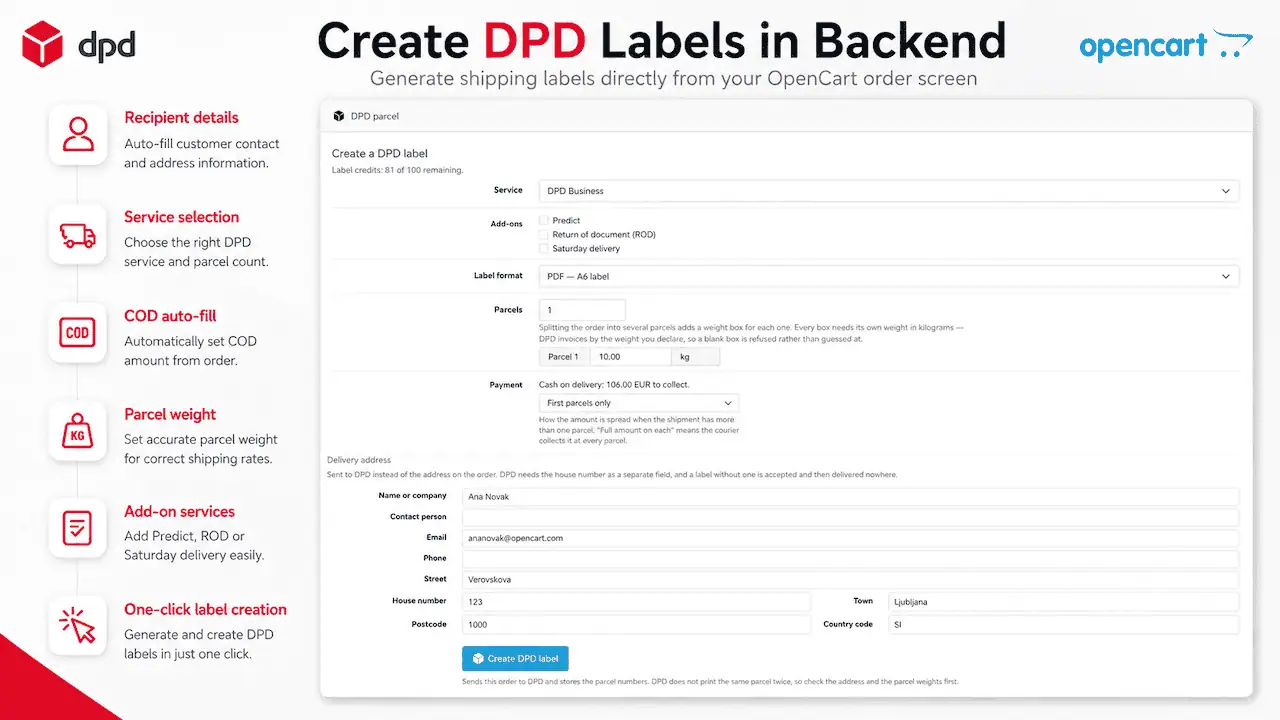Click the COD auto-fill icon
This screenshot has height=720, width=1280.
pyautogui.click(x=78, y=333)
